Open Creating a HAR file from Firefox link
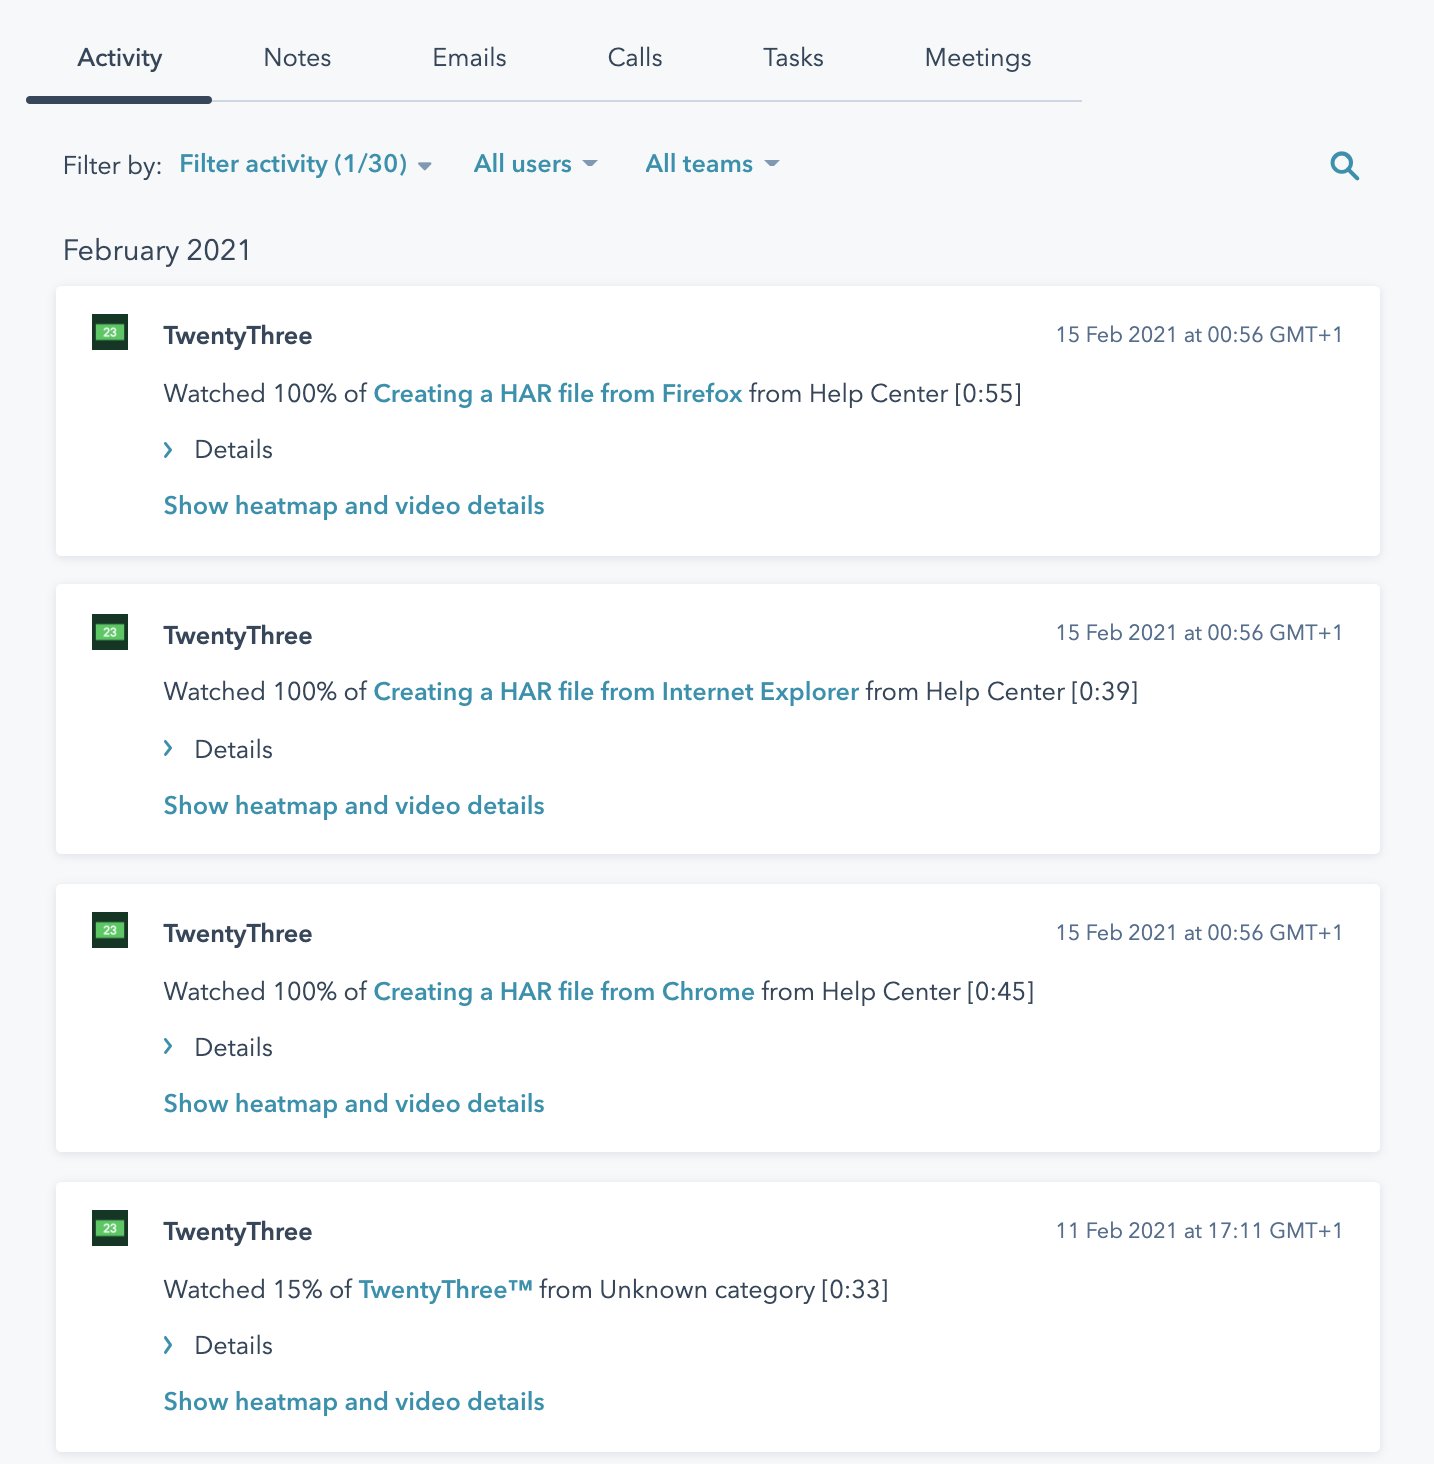Image resolution: width=1434 pixels, height=1464 pixels. (558, 394)
